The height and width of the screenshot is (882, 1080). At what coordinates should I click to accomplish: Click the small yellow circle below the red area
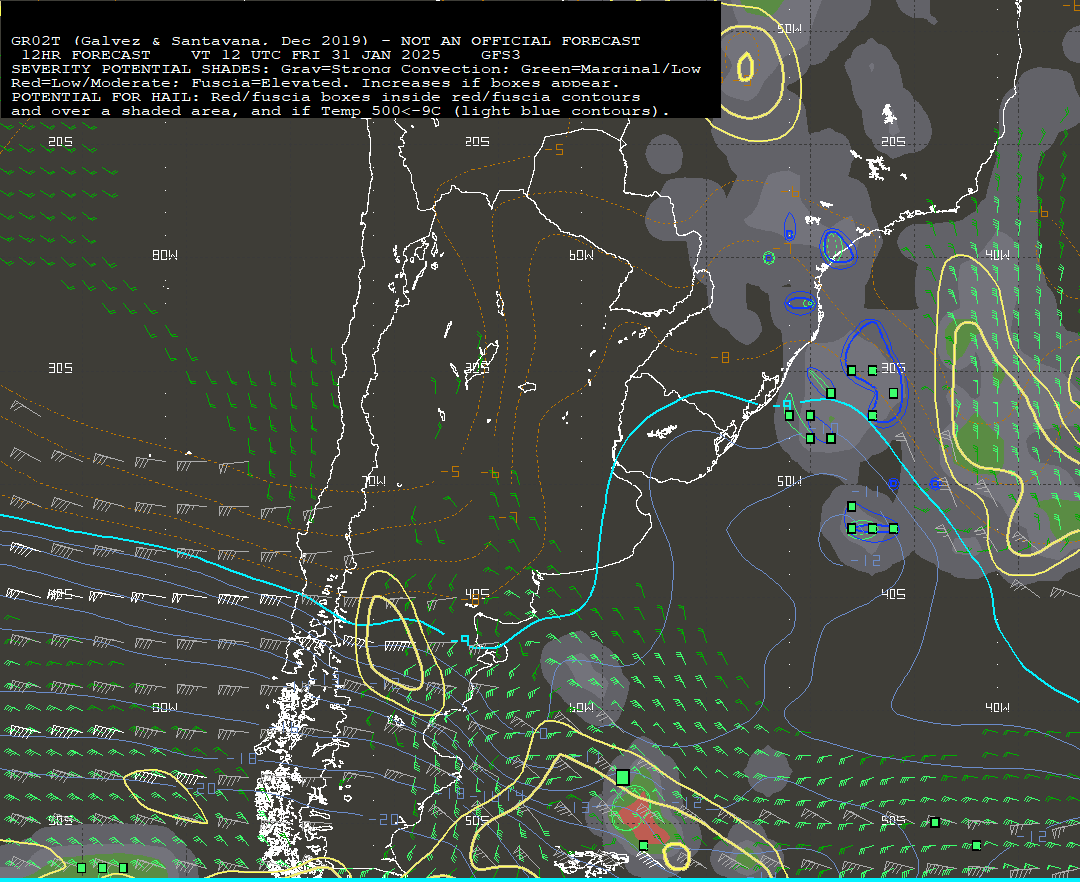click(x=676, y=856)
